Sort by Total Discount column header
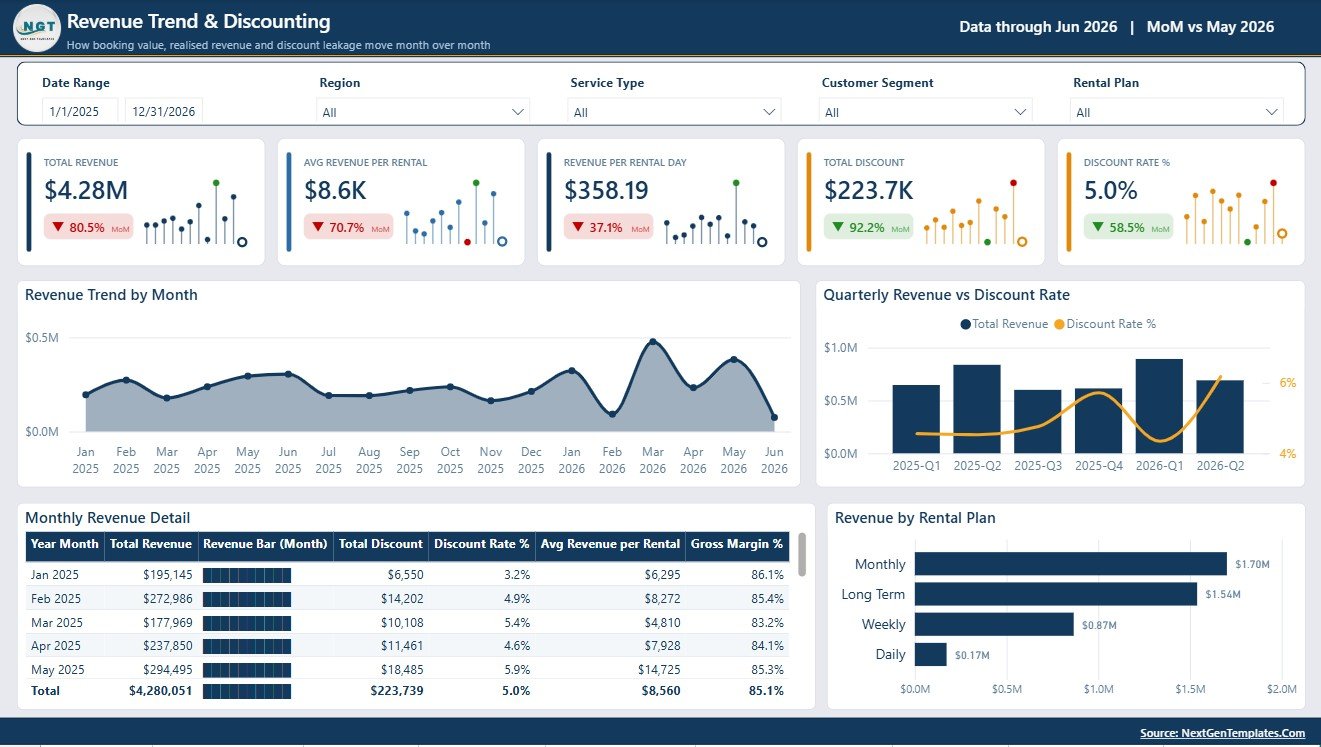 coord(381,545)
